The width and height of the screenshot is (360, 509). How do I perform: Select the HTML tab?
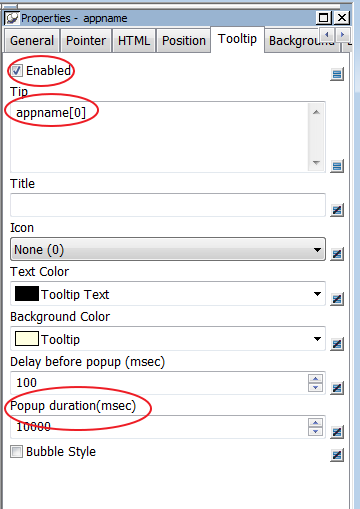click(134, 41)
